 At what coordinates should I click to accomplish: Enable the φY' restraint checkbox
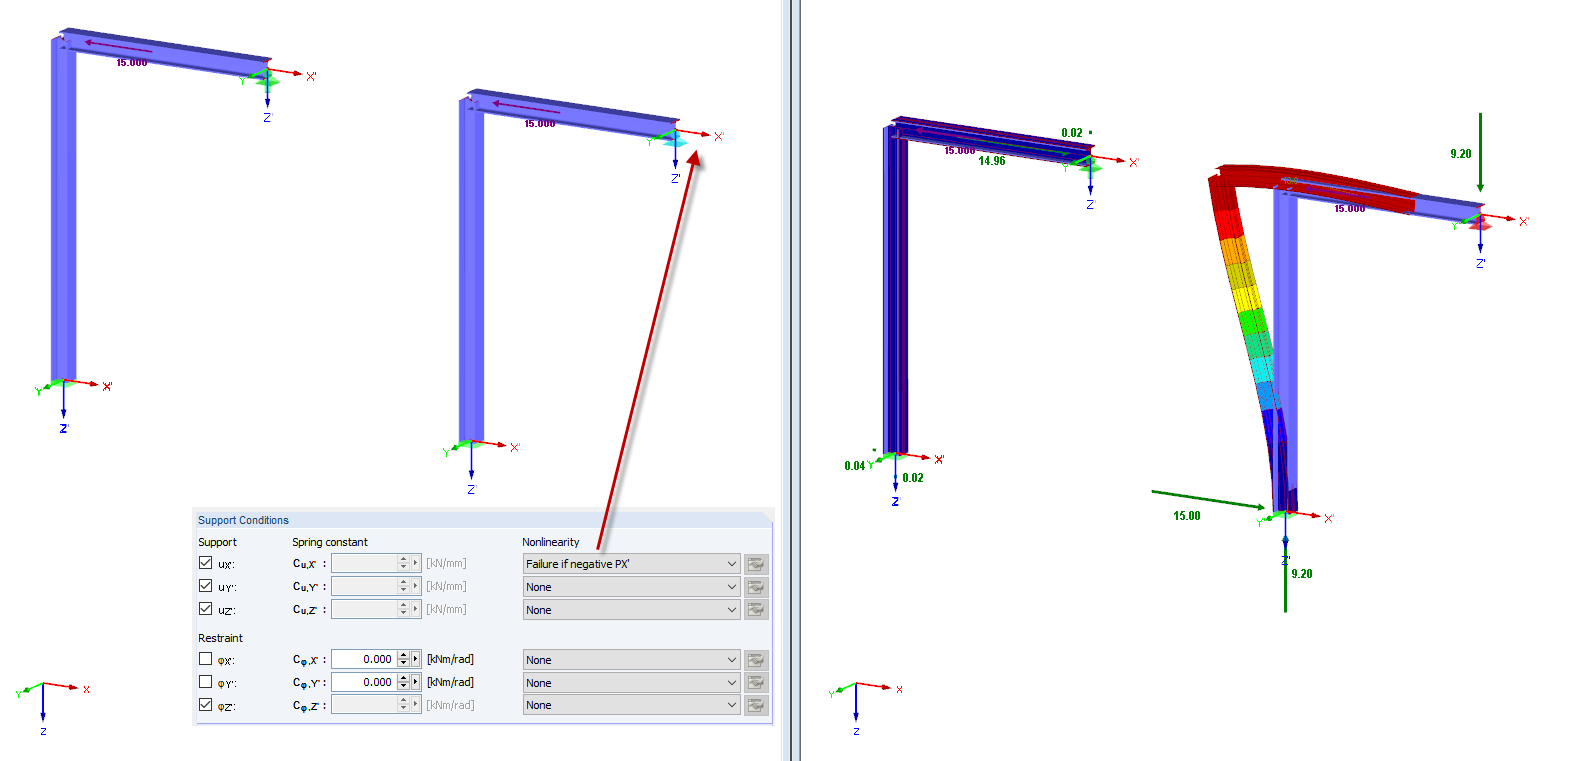(x=205, y=682)
